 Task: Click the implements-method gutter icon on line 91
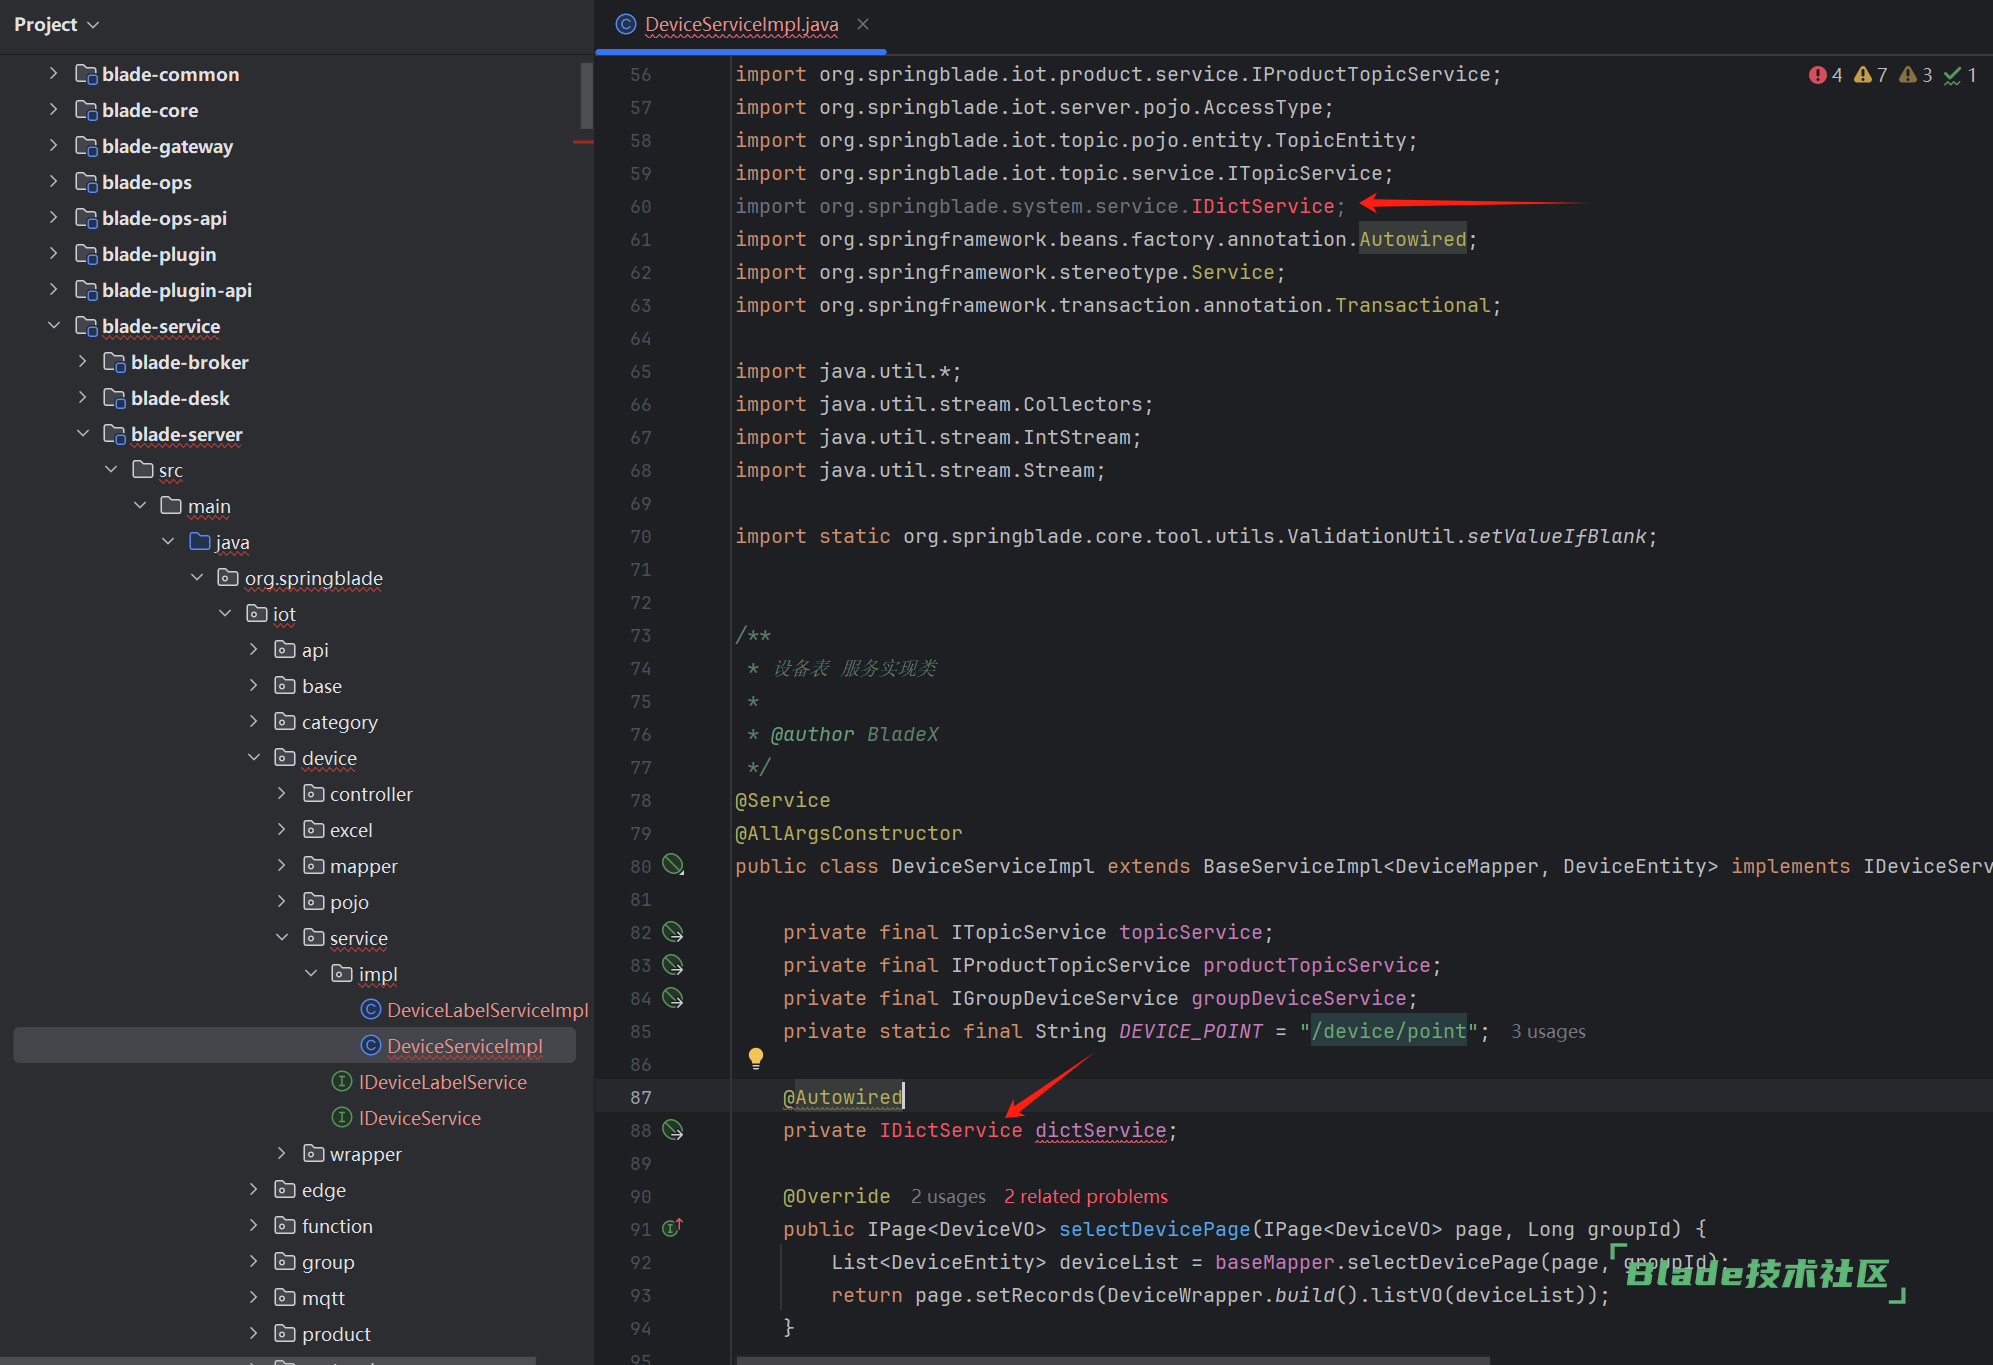point(673,1228)
